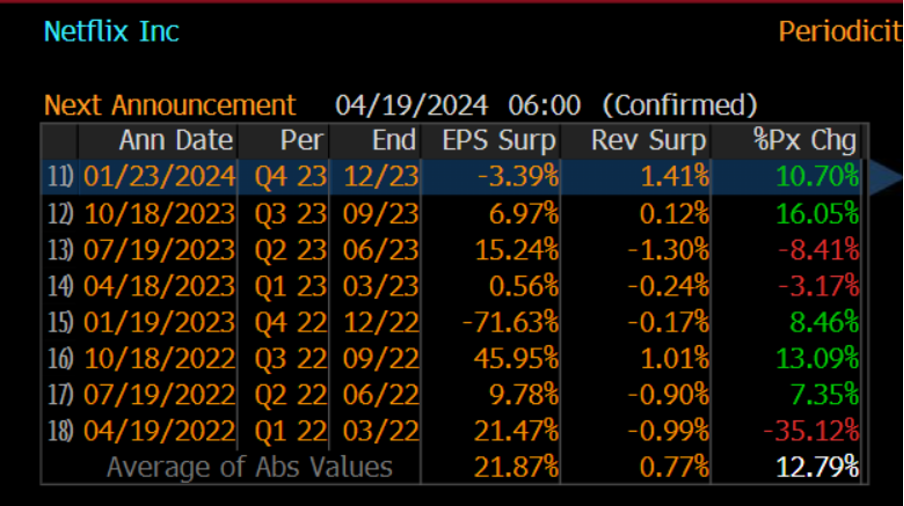The height and width of the screenshot is (506, 904).
Task: Click the 7.35% price change value
Action: point(824,395)
